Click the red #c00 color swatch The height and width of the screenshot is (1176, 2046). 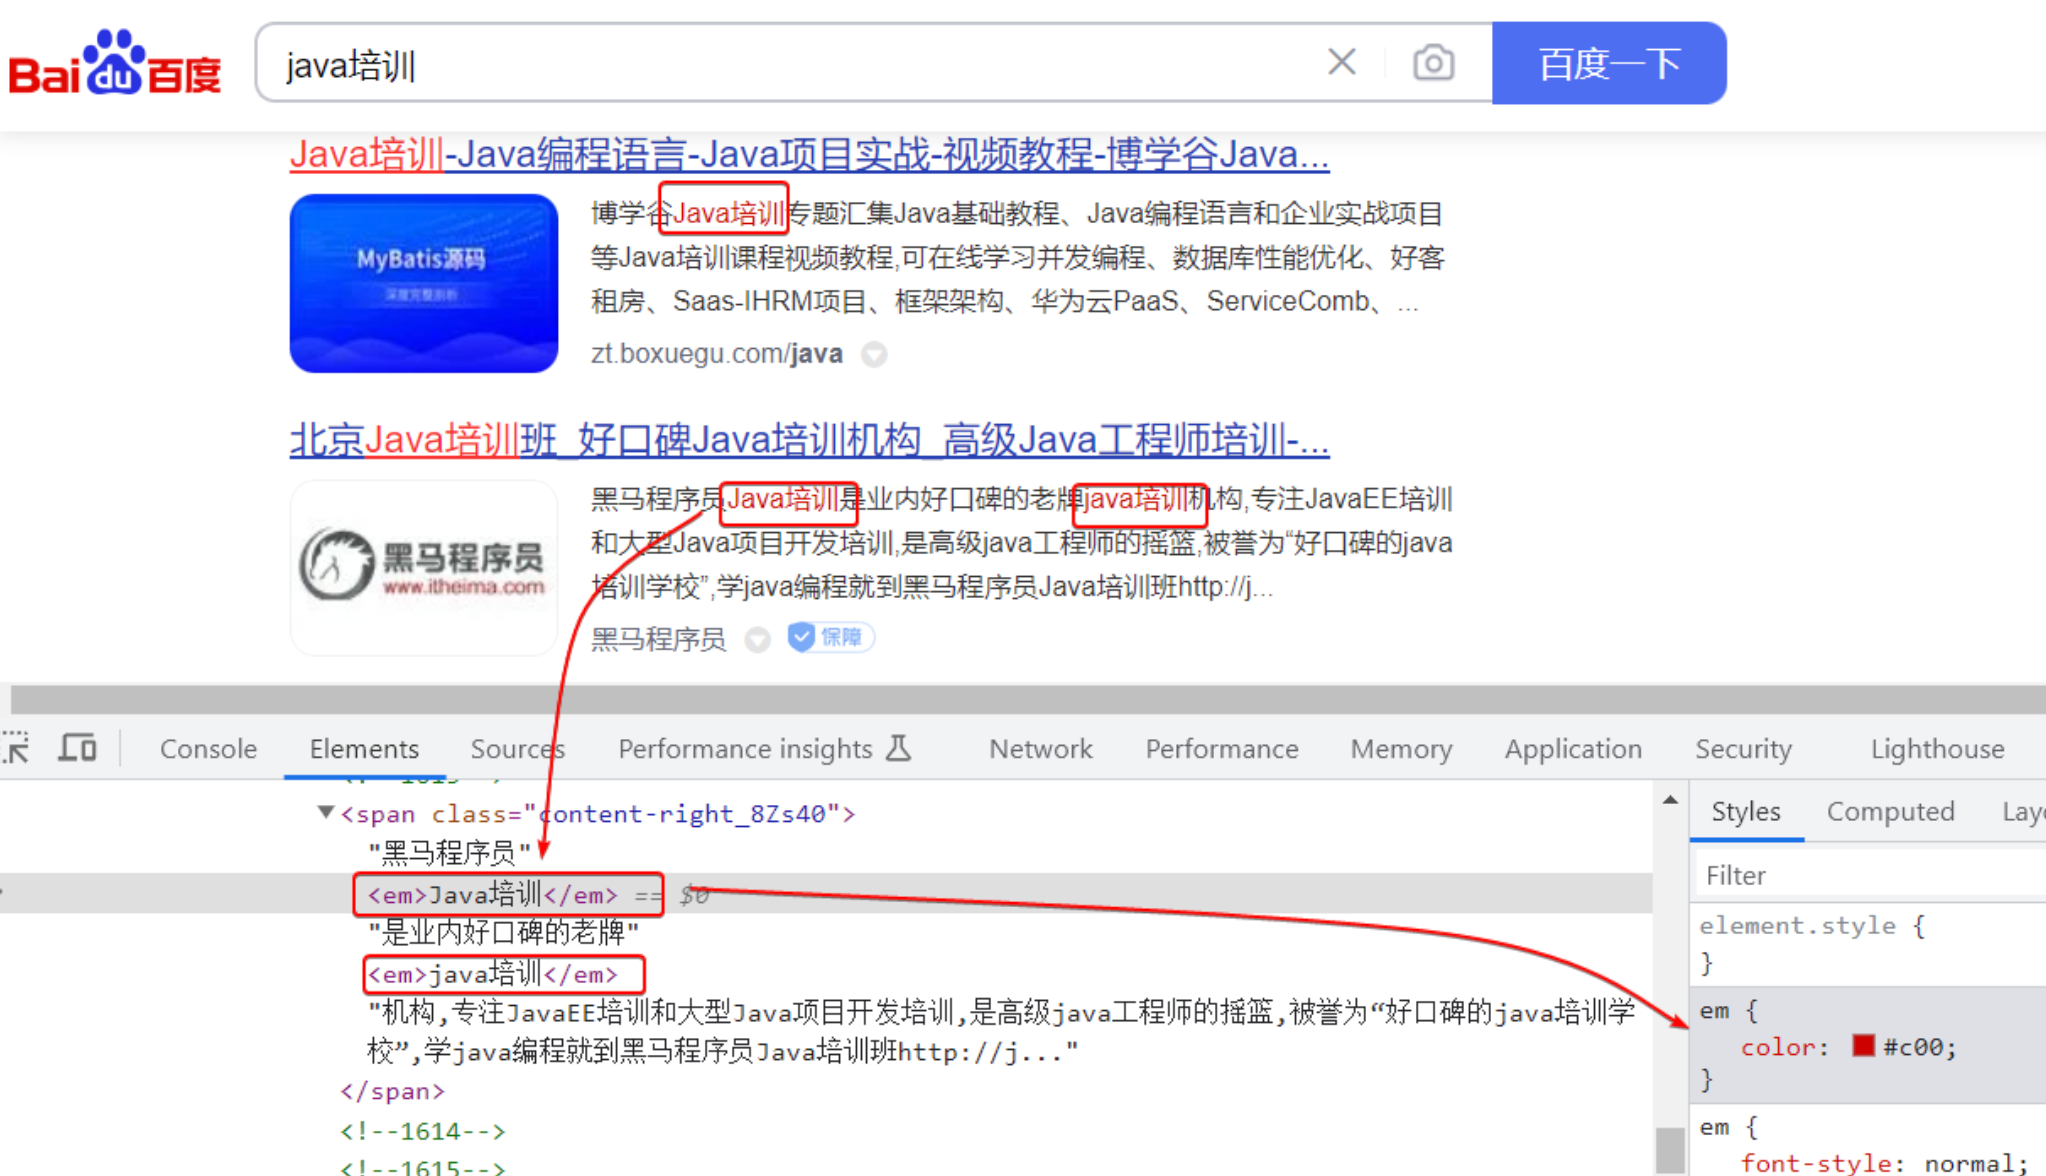click(1862, 1046)
